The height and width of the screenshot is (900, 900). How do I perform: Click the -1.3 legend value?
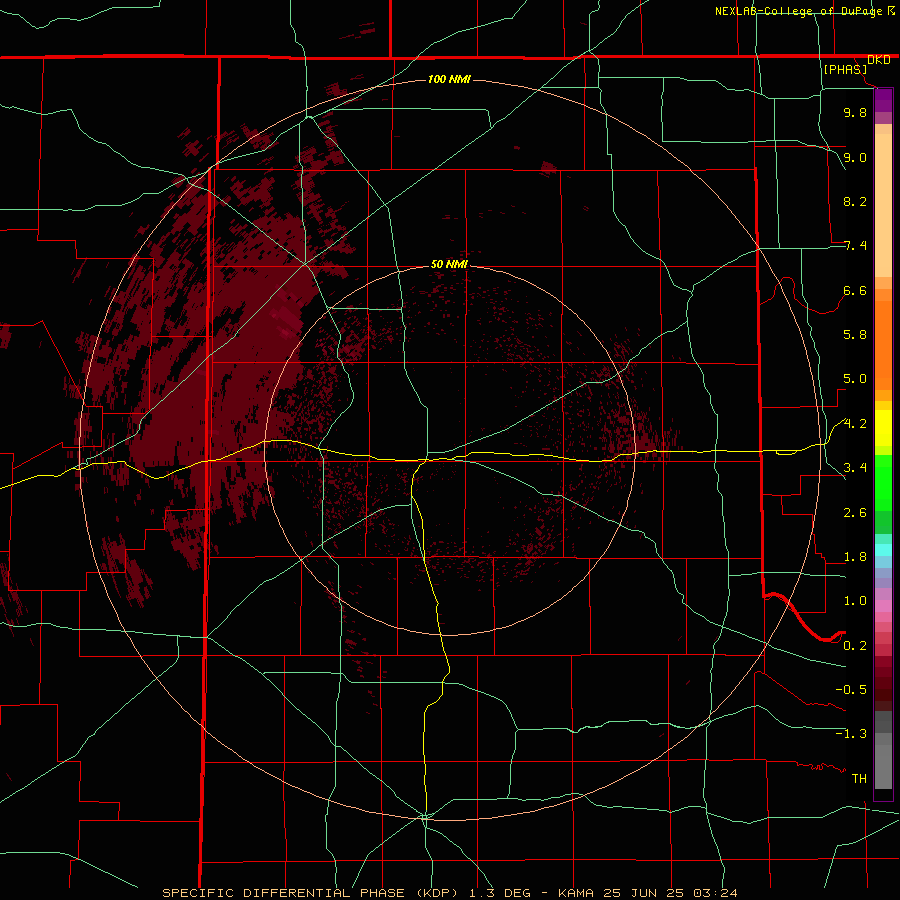click(851, 734)
